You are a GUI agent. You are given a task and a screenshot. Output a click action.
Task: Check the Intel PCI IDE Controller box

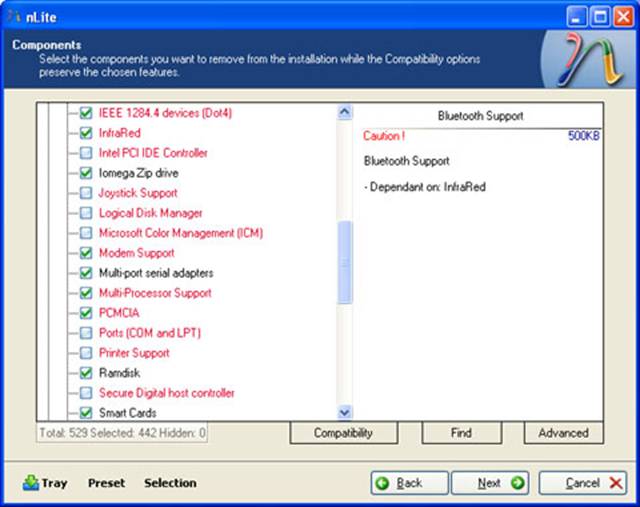[x=86, y=153]
